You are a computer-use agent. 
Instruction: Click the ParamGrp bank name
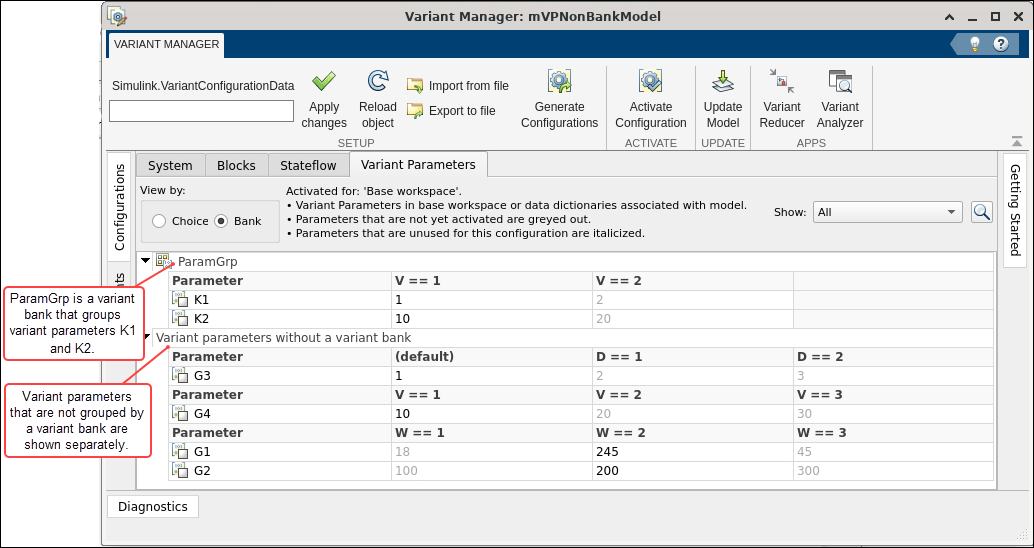coord(208,262)
